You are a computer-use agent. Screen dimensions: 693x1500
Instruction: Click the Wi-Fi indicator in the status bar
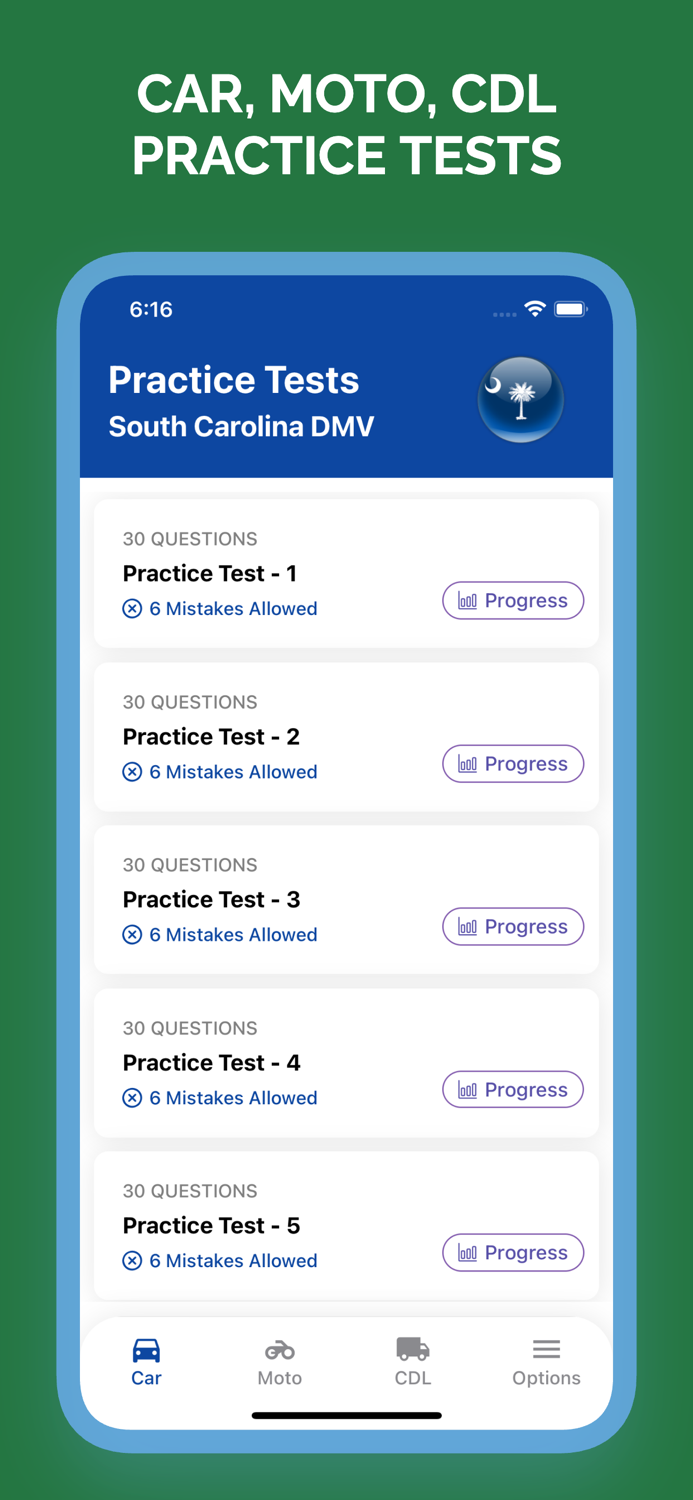[x=534, y=310]
